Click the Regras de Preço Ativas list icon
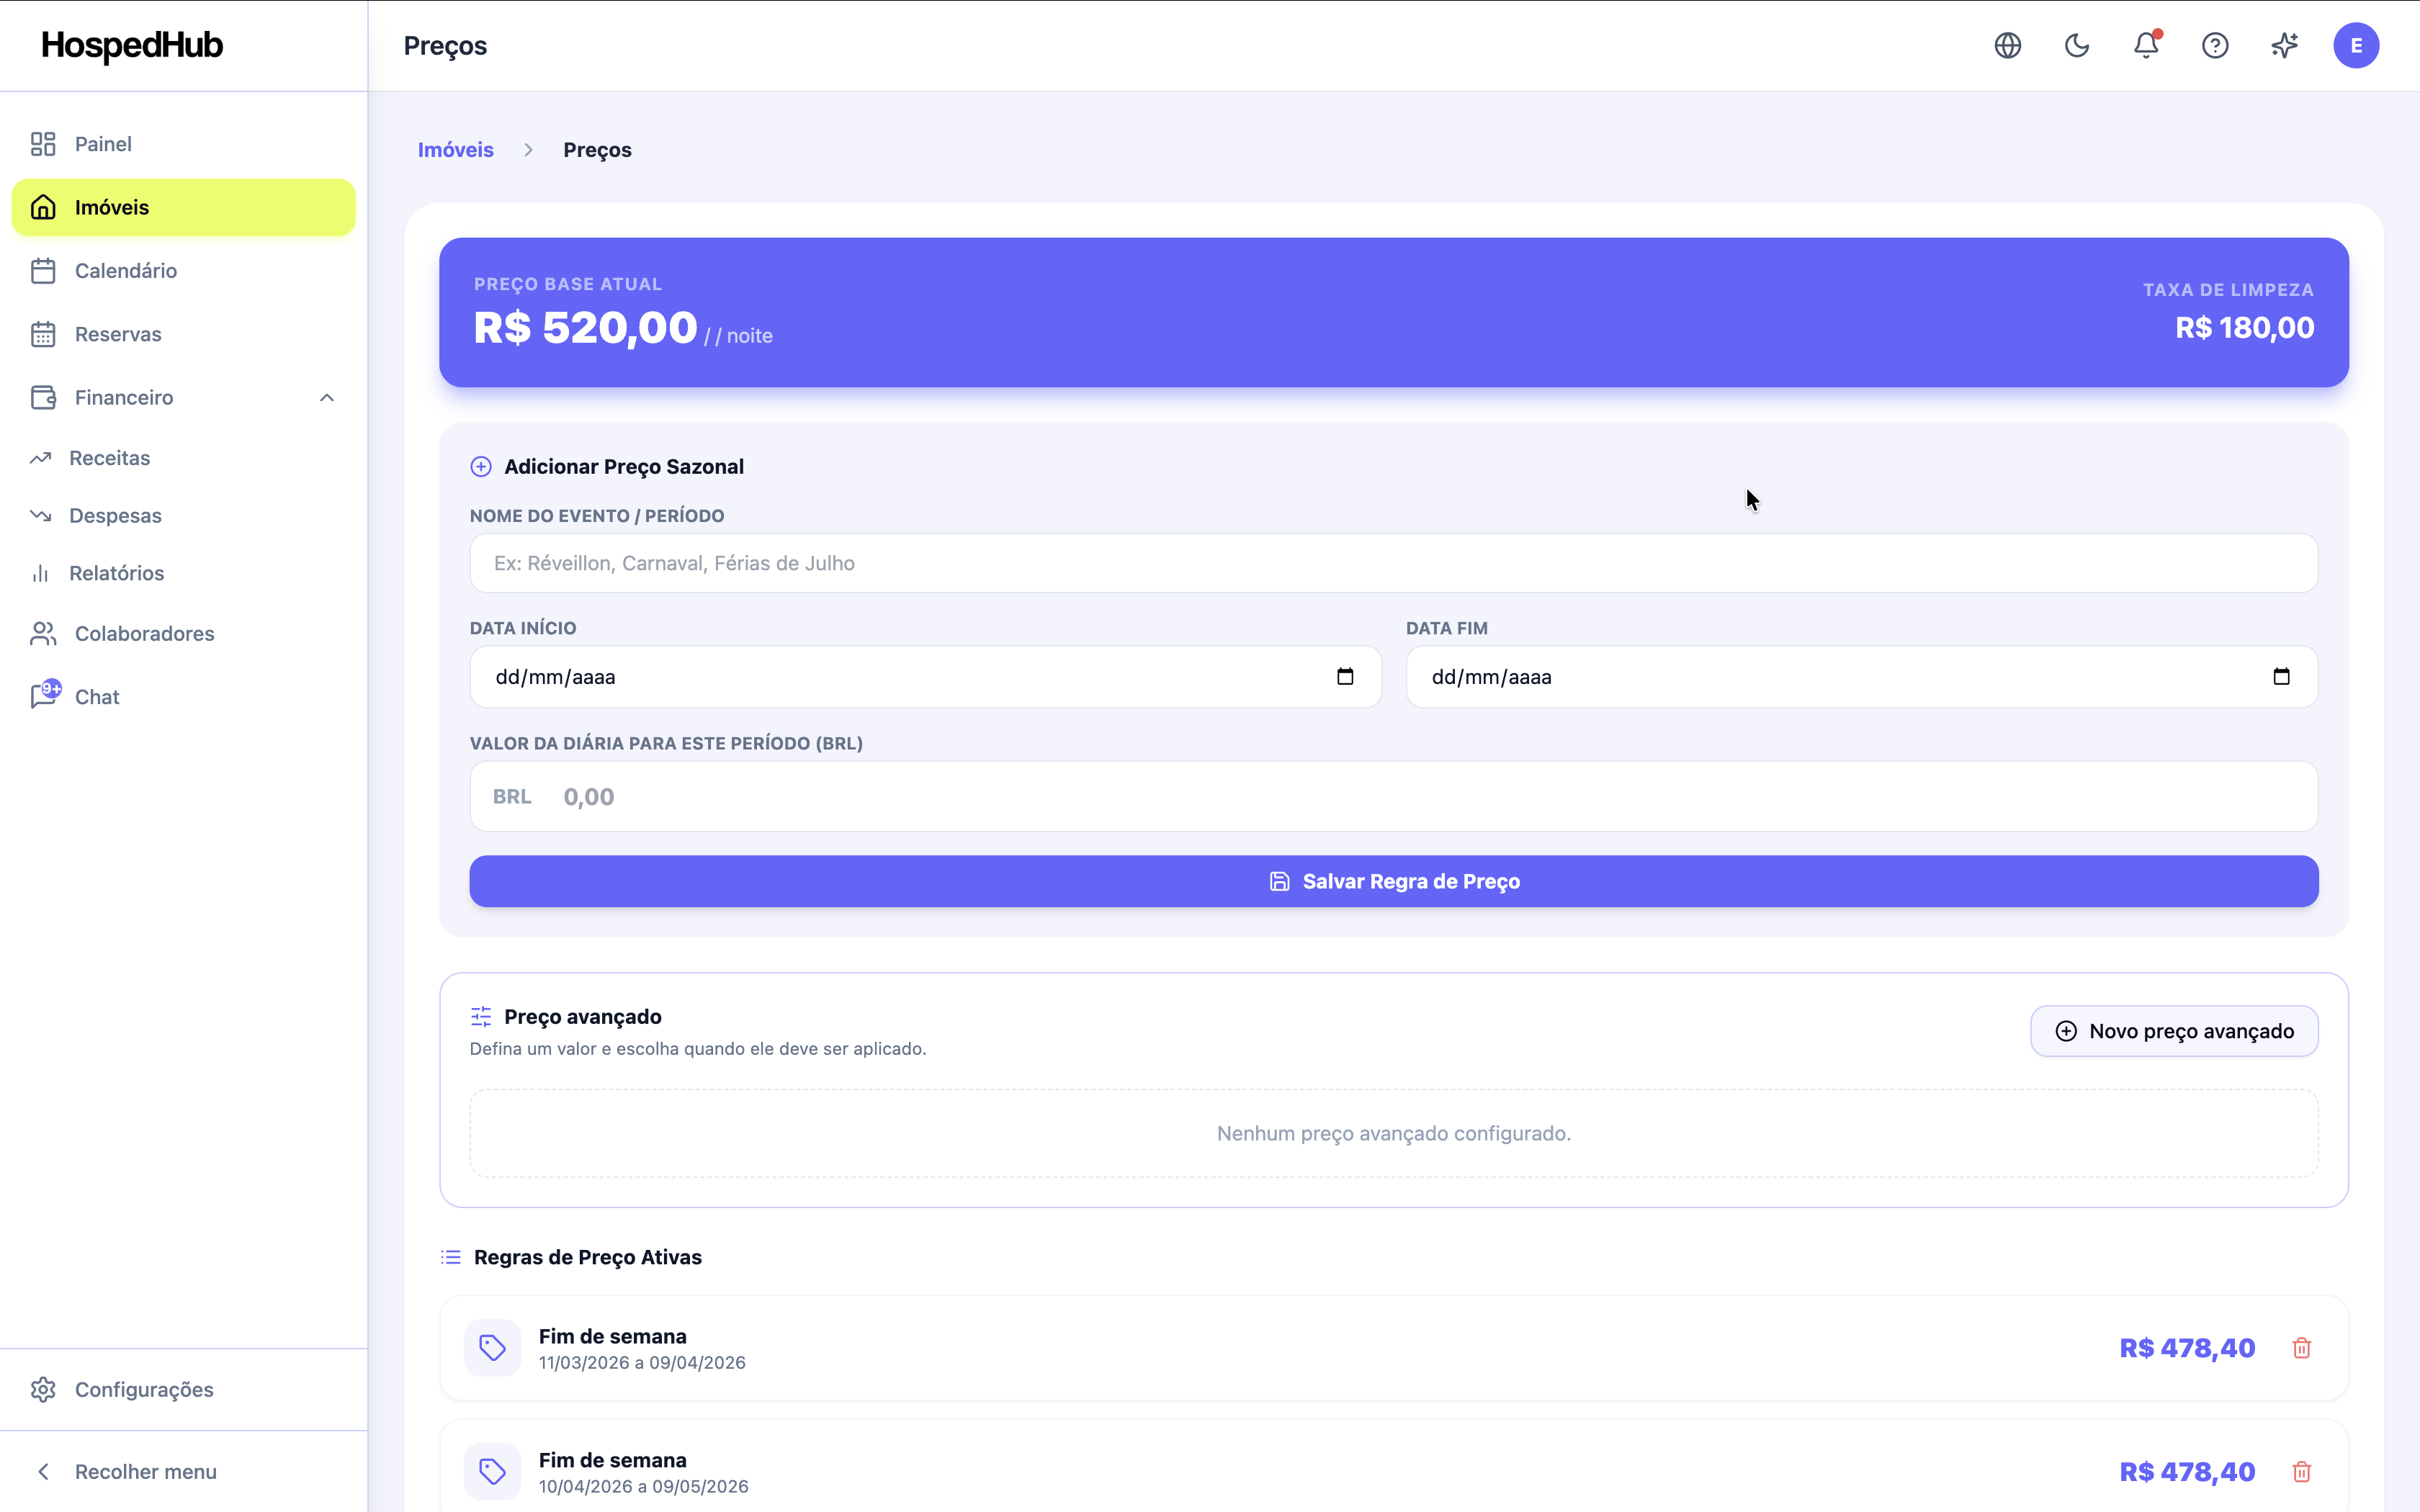 coord(451,1257)
